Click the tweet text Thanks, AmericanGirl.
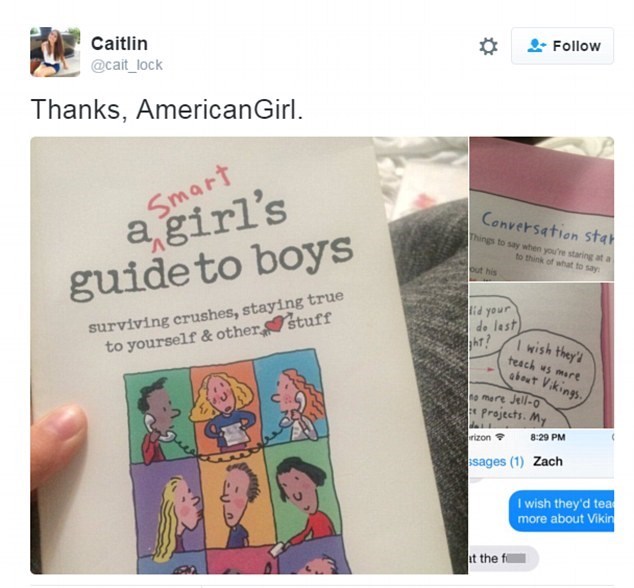Image resolution: width=634 pixels, height=588 pixels. tap(167, 109)
